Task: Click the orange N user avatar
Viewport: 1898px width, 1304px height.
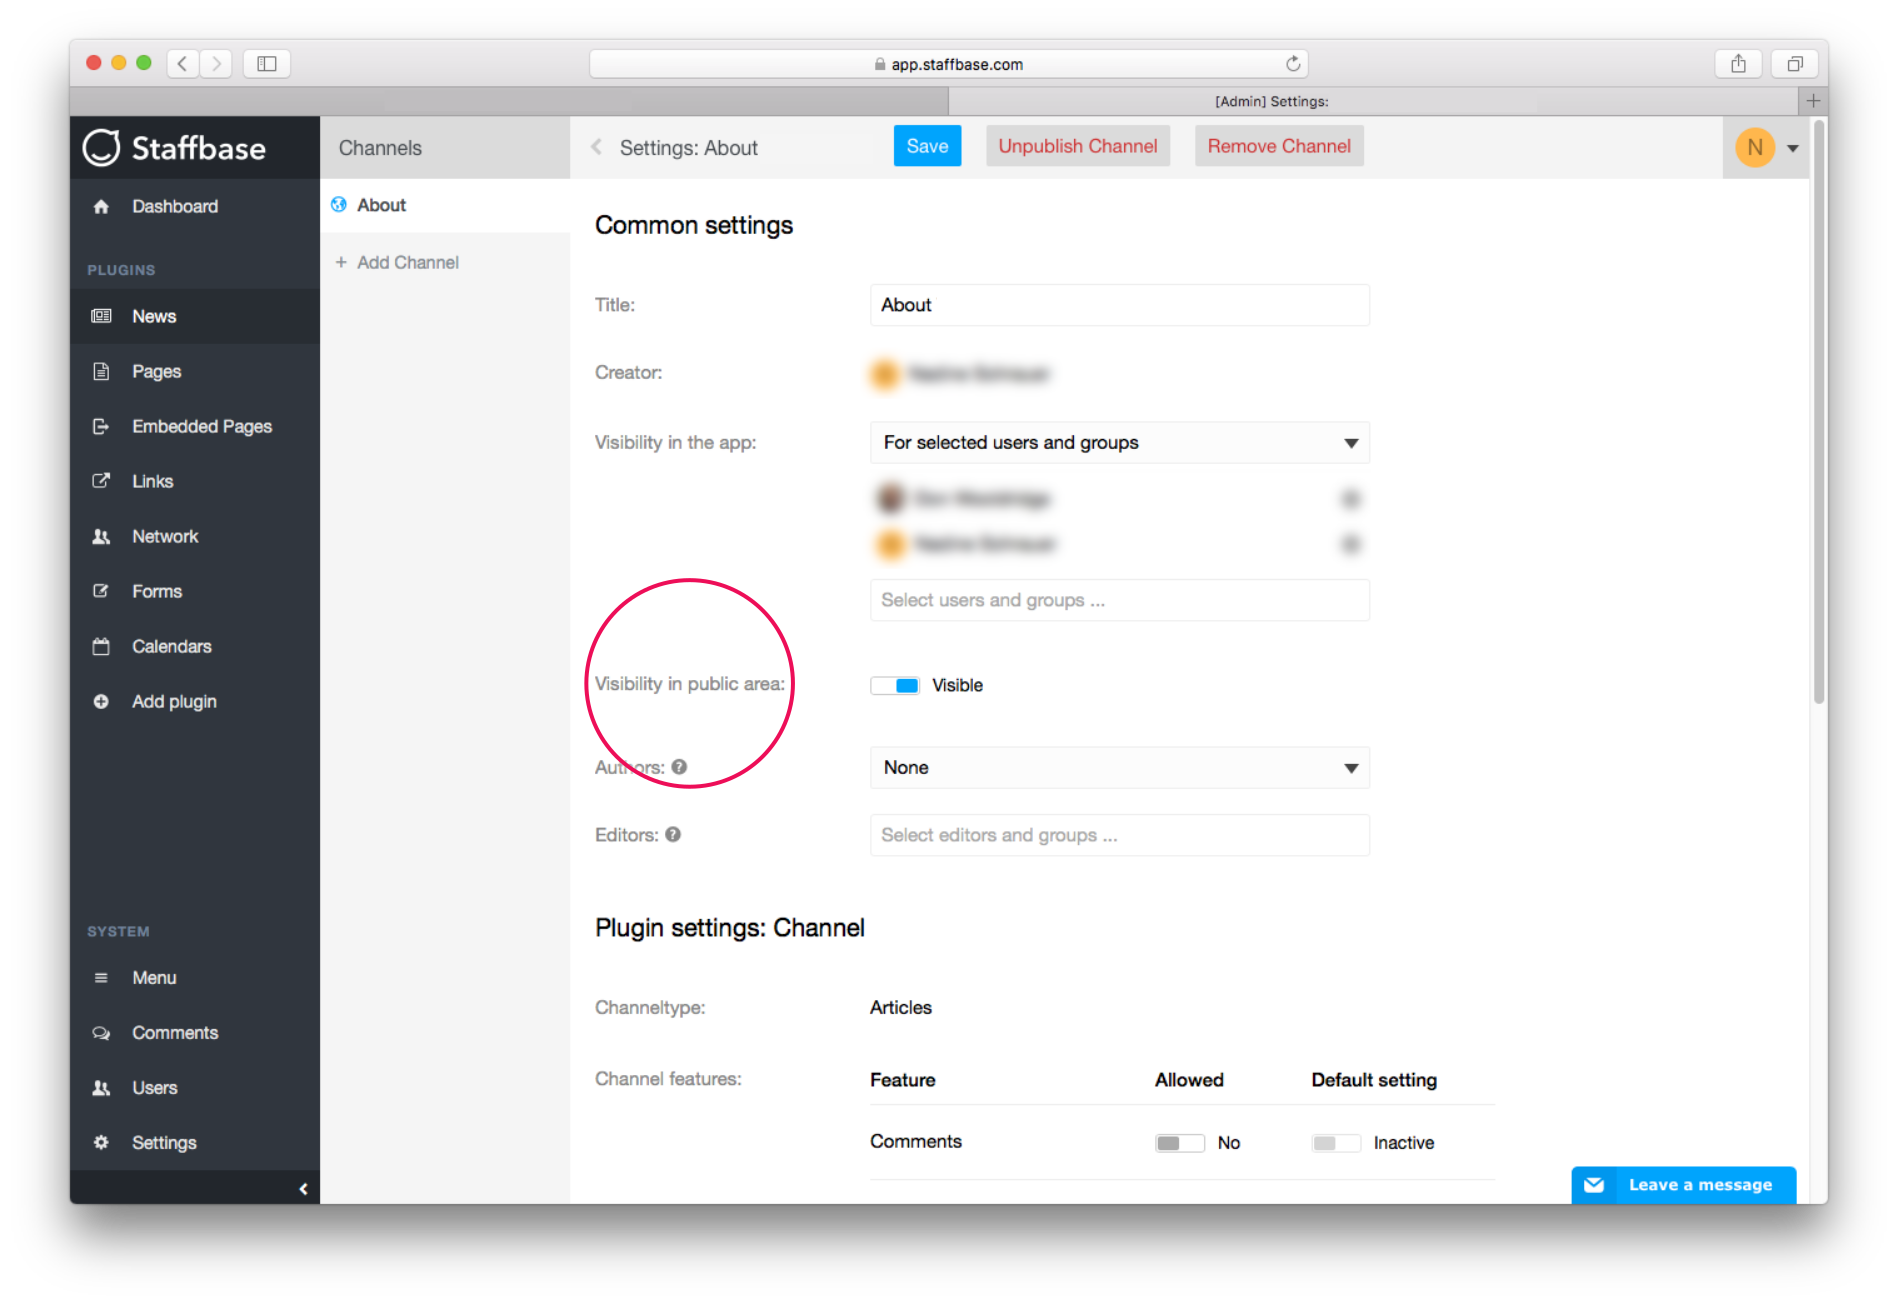Action: point(1755,148)
